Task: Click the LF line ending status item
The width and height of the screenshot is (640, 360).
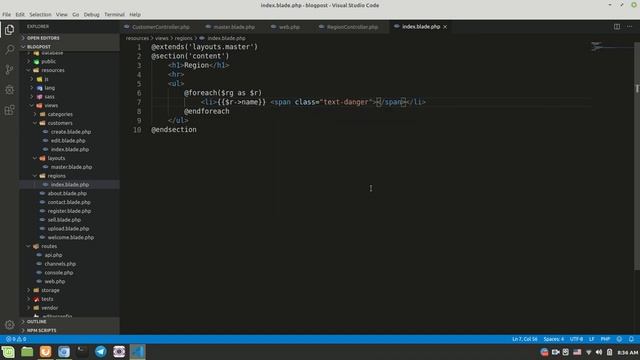Action: [591, 339]
